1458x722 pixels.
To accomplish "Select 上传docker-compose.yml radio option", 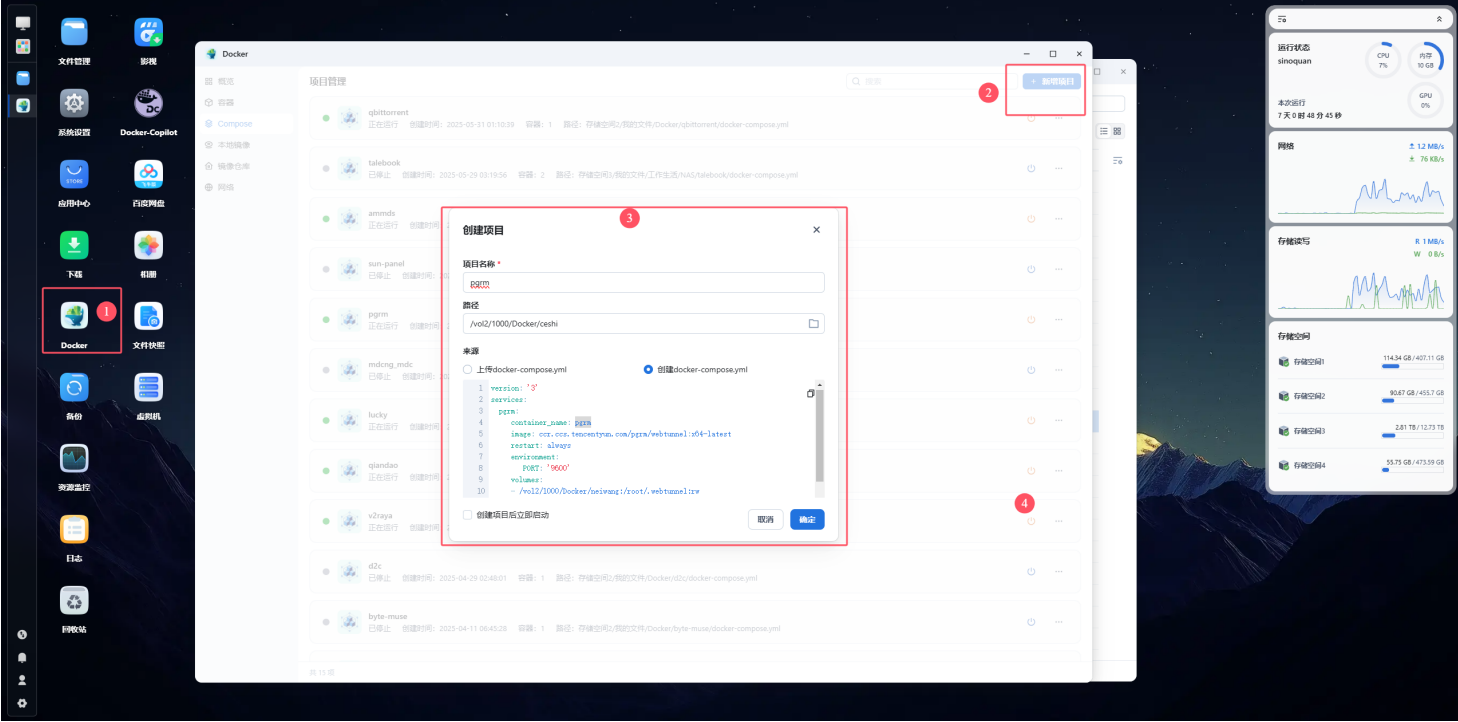I will [468, 369].
